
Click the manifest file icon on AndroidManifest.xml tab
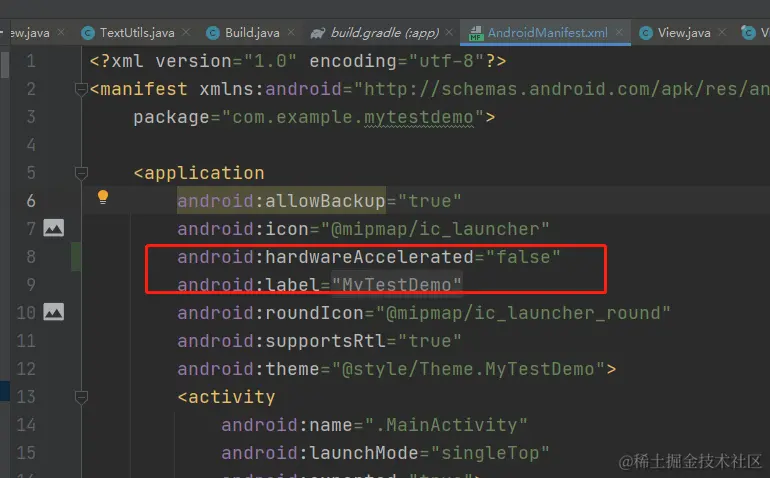click(x=475, y=33)
